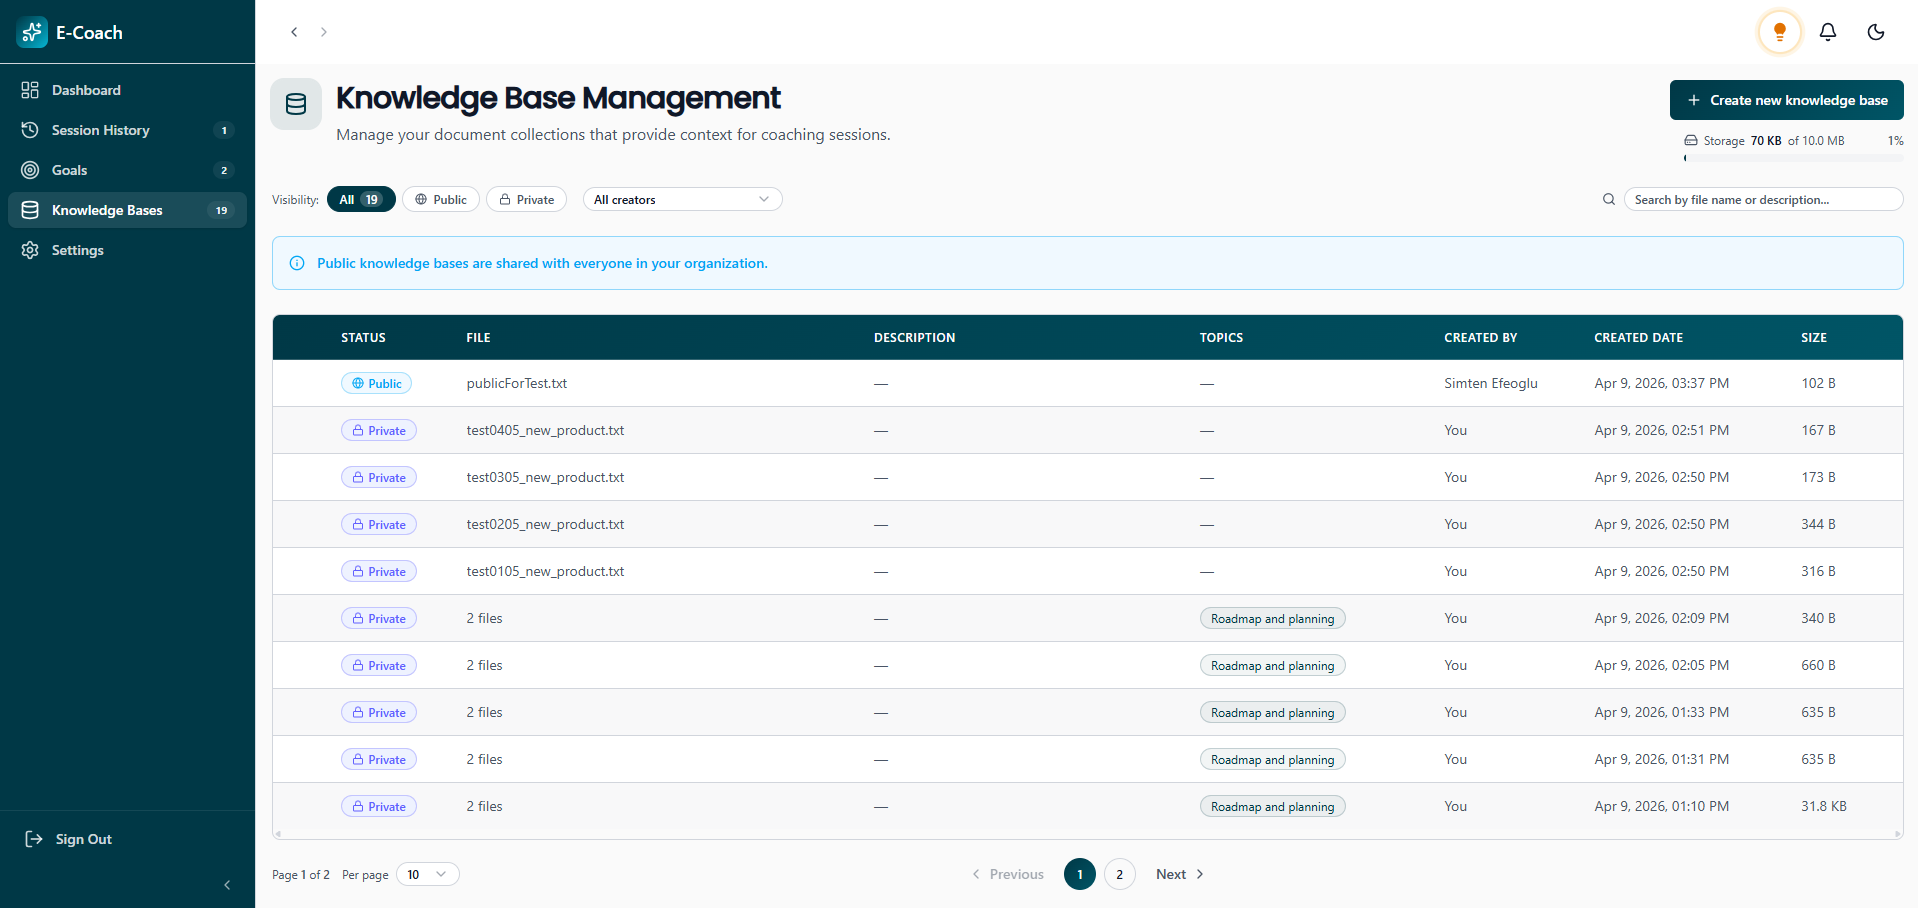Click the Settings gear icon
The width and height of the screenshot is (1918, 908).
pos(30,250)
